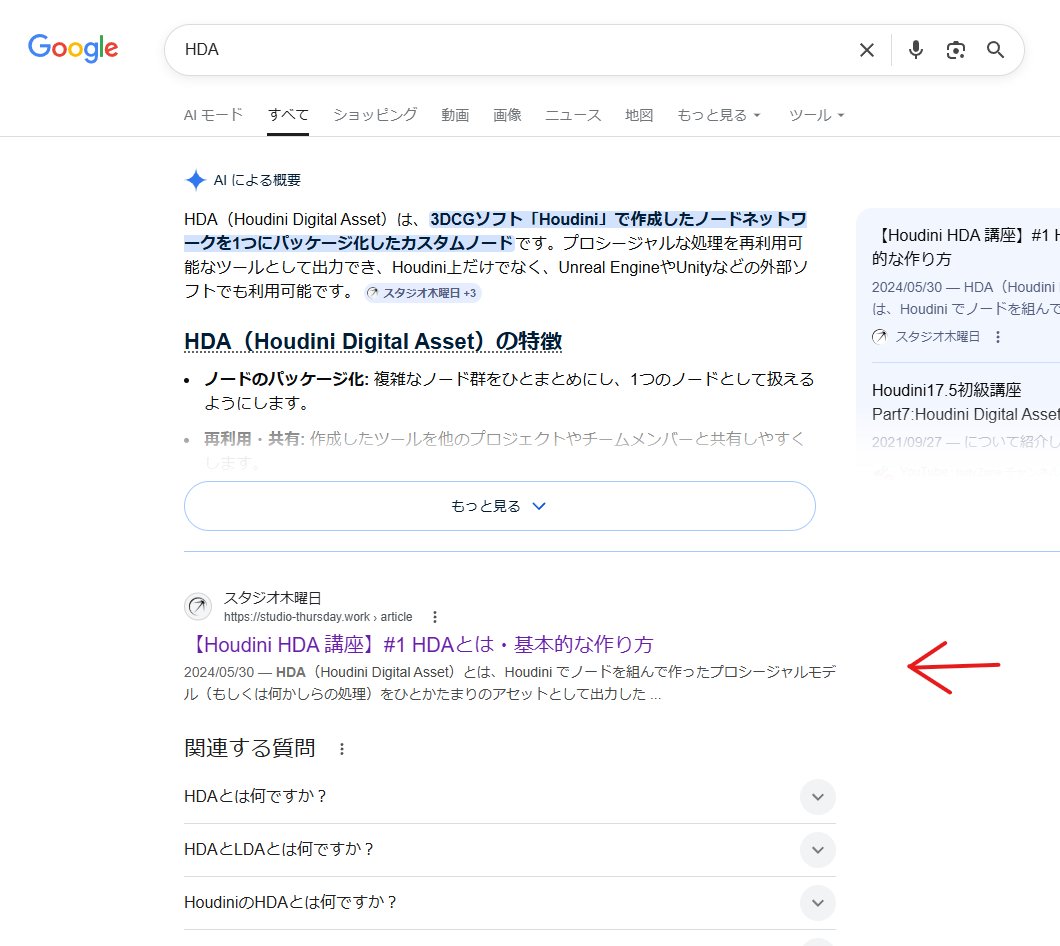Switch to 地図 tab
Image resolution: width=1060 pixels, height=946 pixels.
click(x=639, y=115)
